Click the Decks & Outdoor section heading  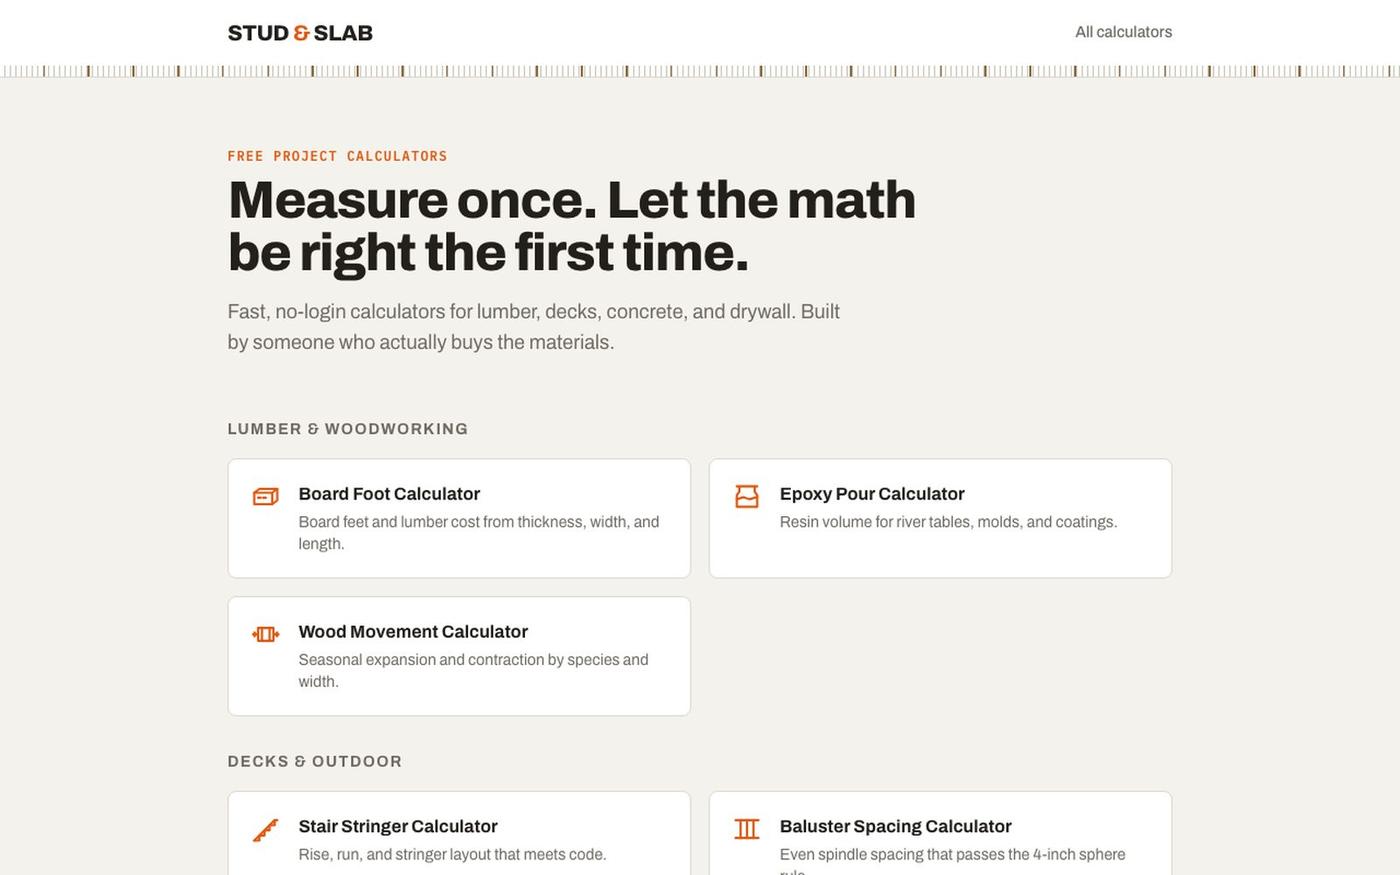315,762
